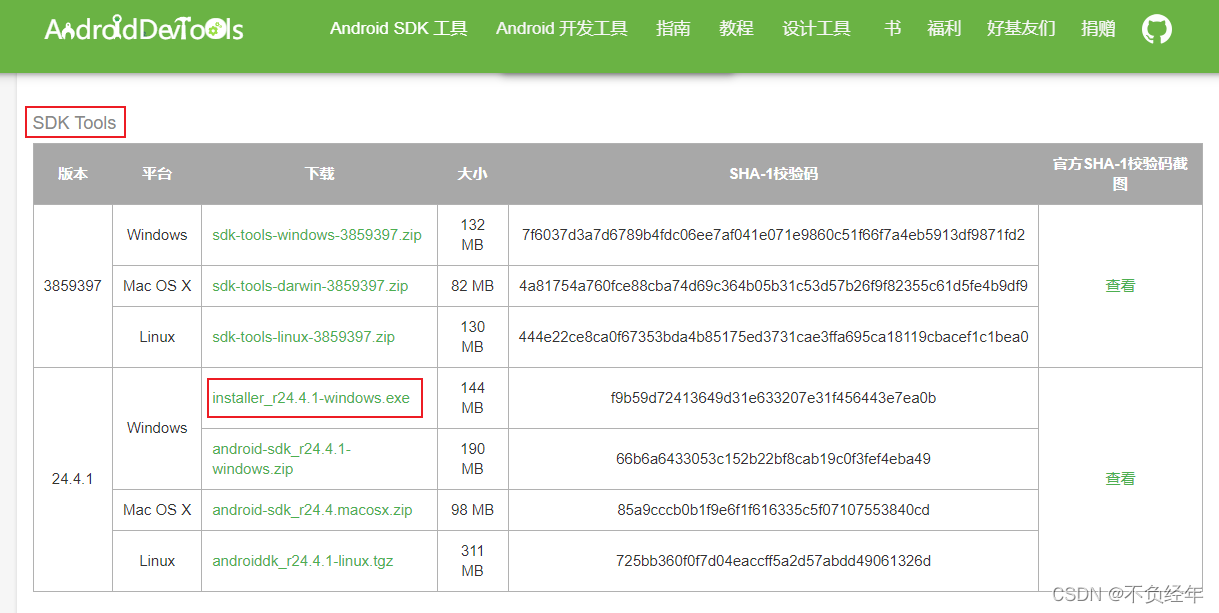Viewport: 1219px width, 613px height.
Task: Click Windows platform cell for sdk-tools-windows
Action: 157,235
